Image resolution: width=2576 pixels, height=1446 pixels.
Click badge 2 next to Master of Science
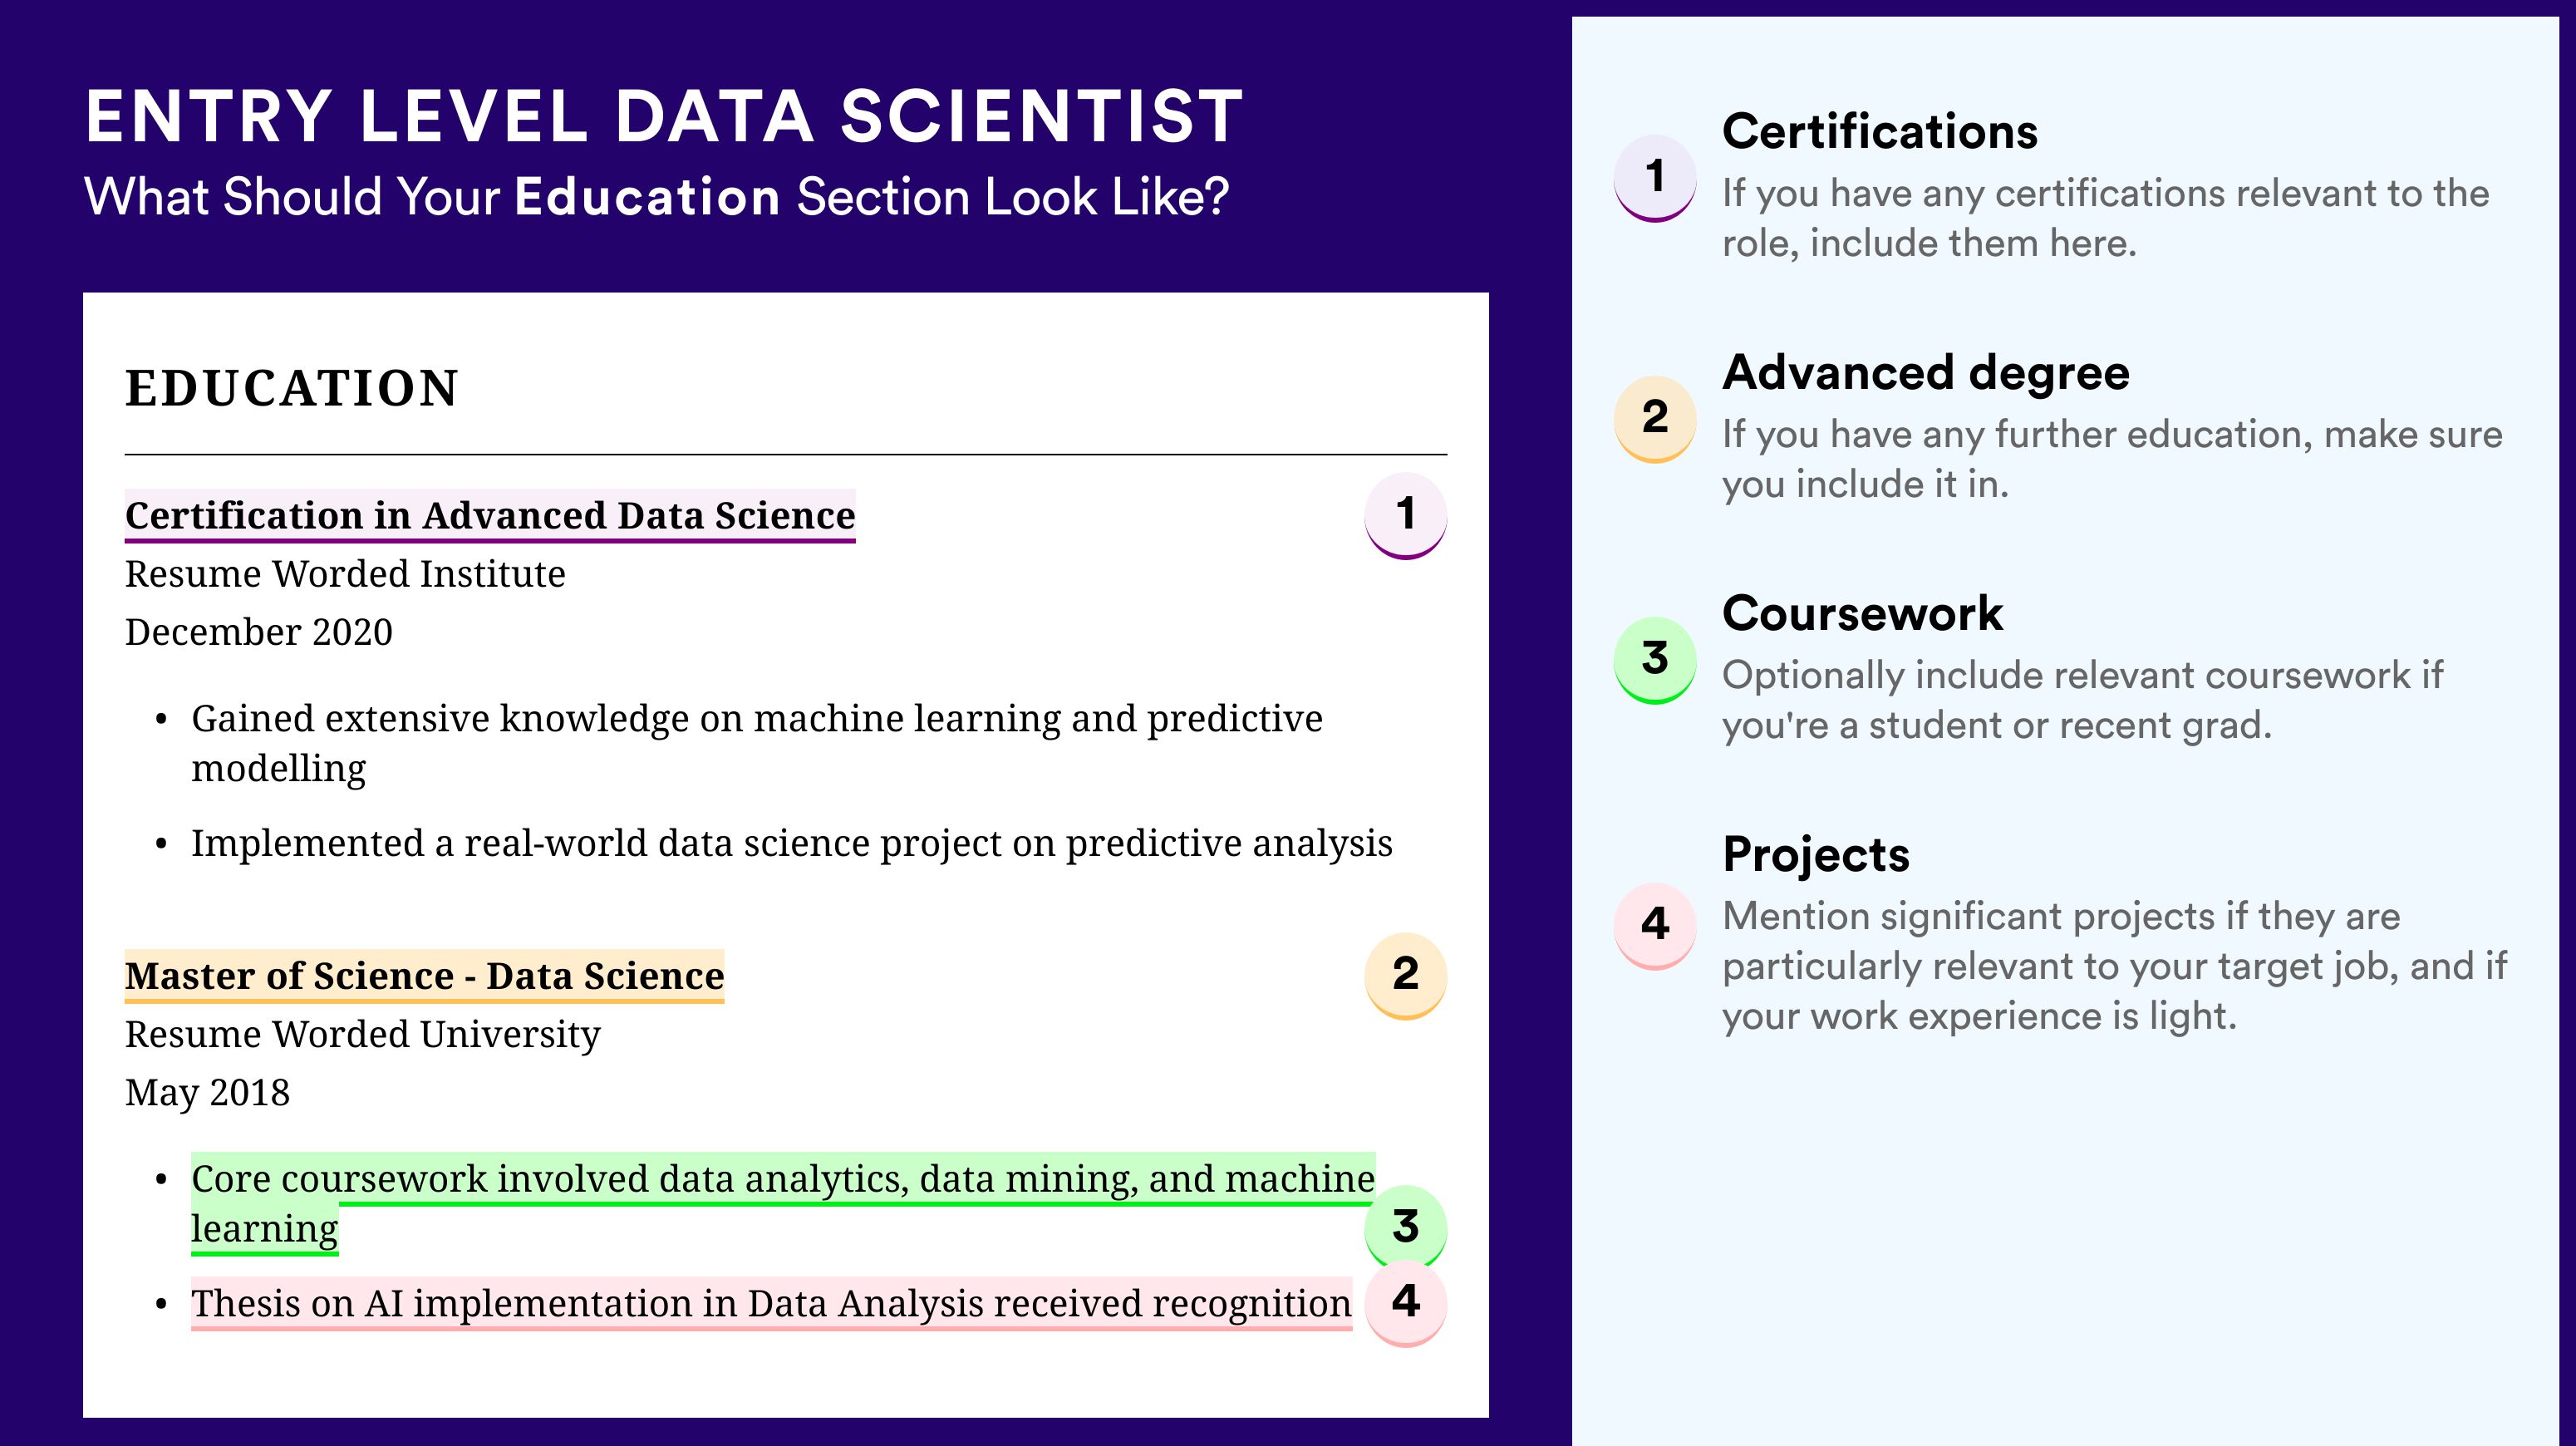tap(1405, 975)
